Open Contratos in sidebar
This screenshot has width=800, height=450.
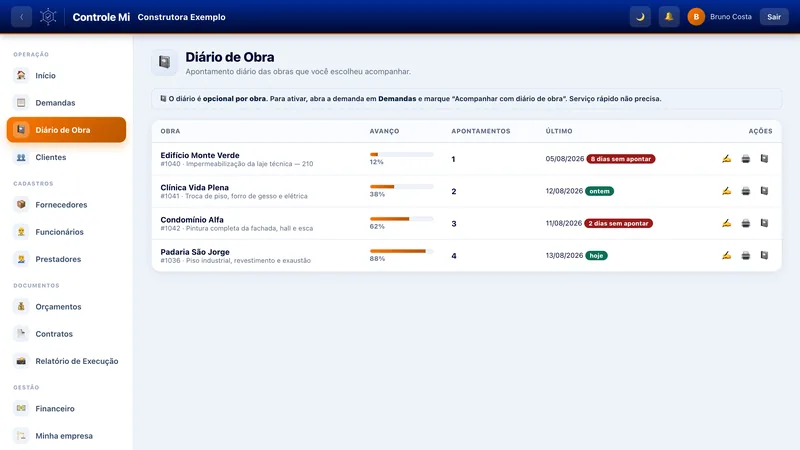(x=66, y=334)
